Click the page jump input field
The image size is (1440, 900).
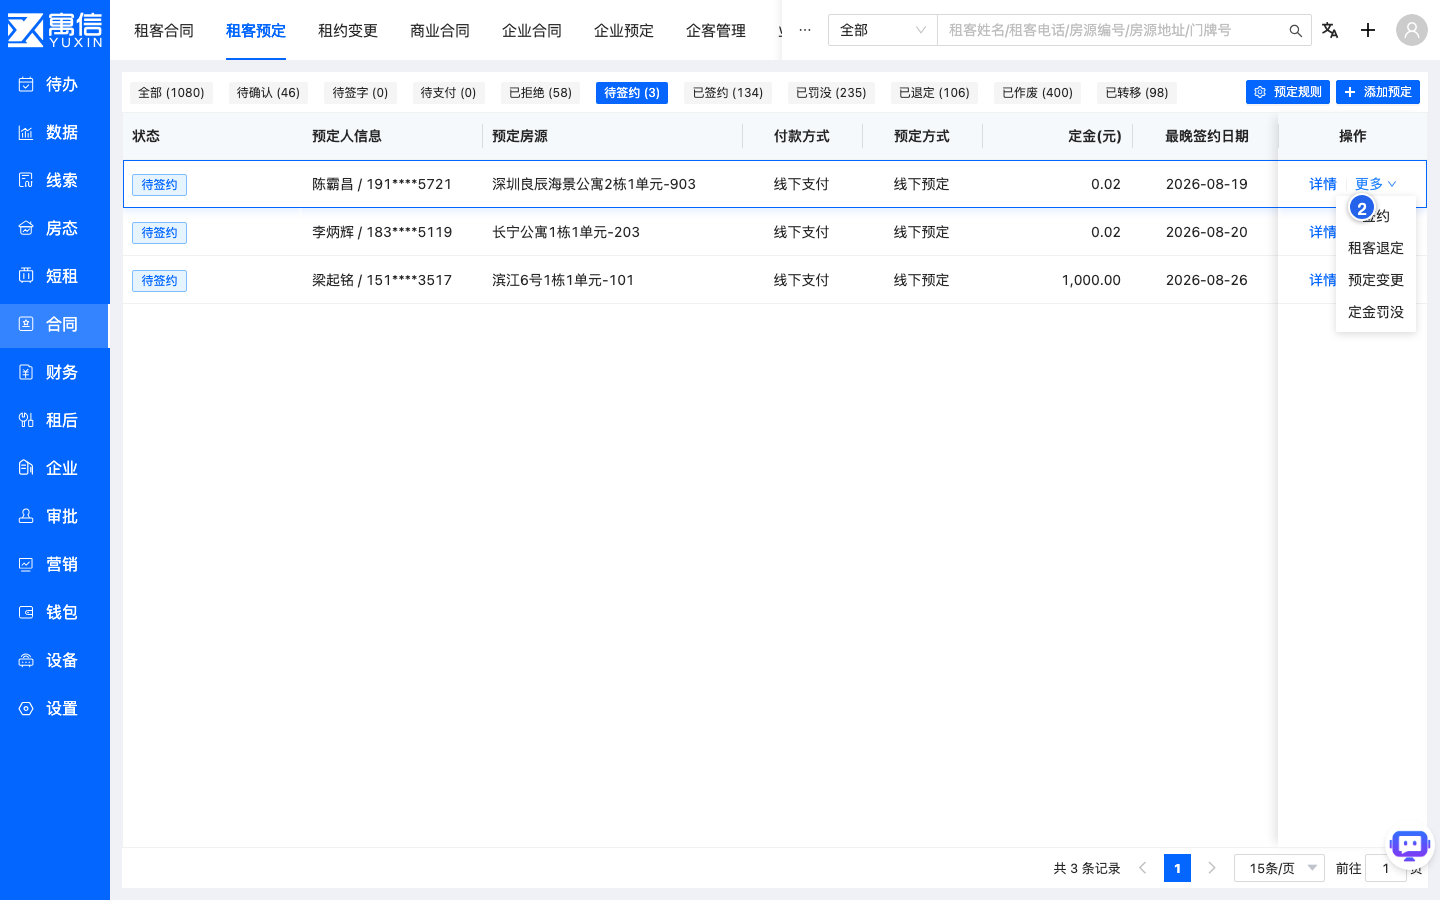tap(1386, 868)
